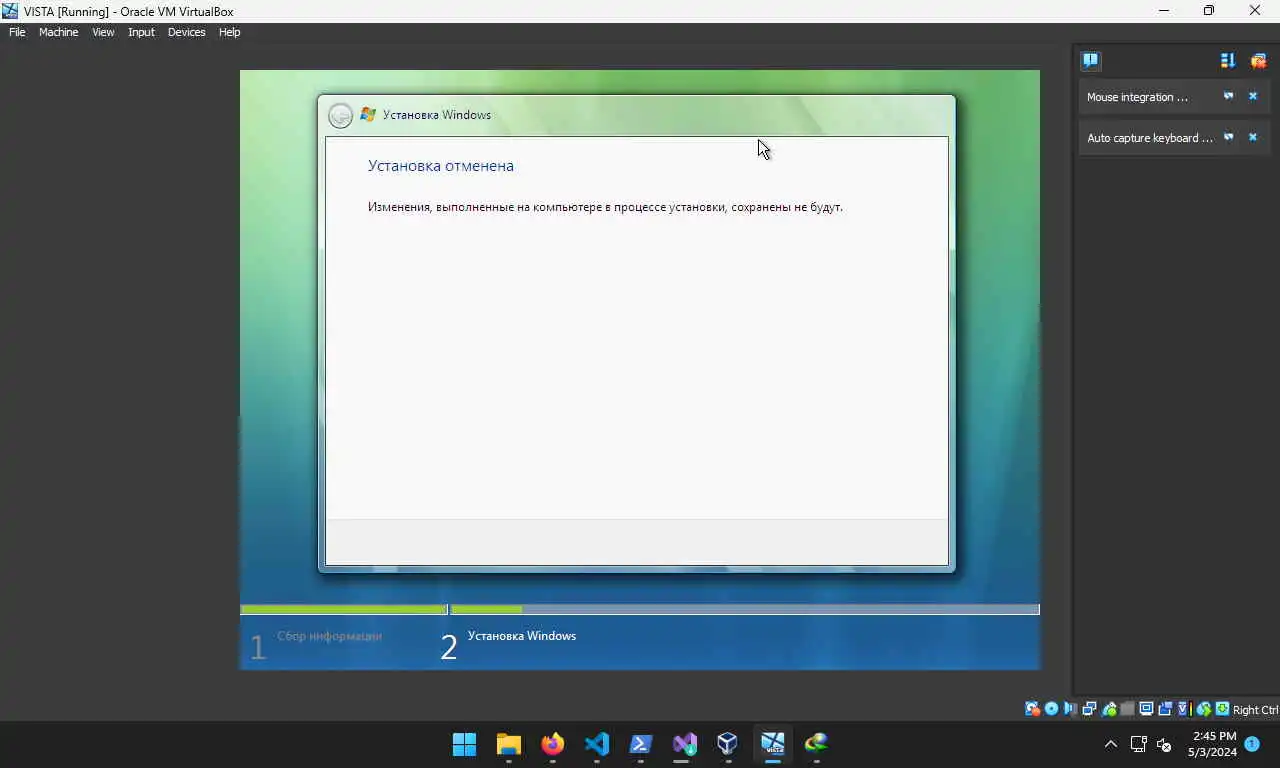
Task: Open the clock showing 2:45 PM
Action: pyautogui.click(x=1212, y=744)
